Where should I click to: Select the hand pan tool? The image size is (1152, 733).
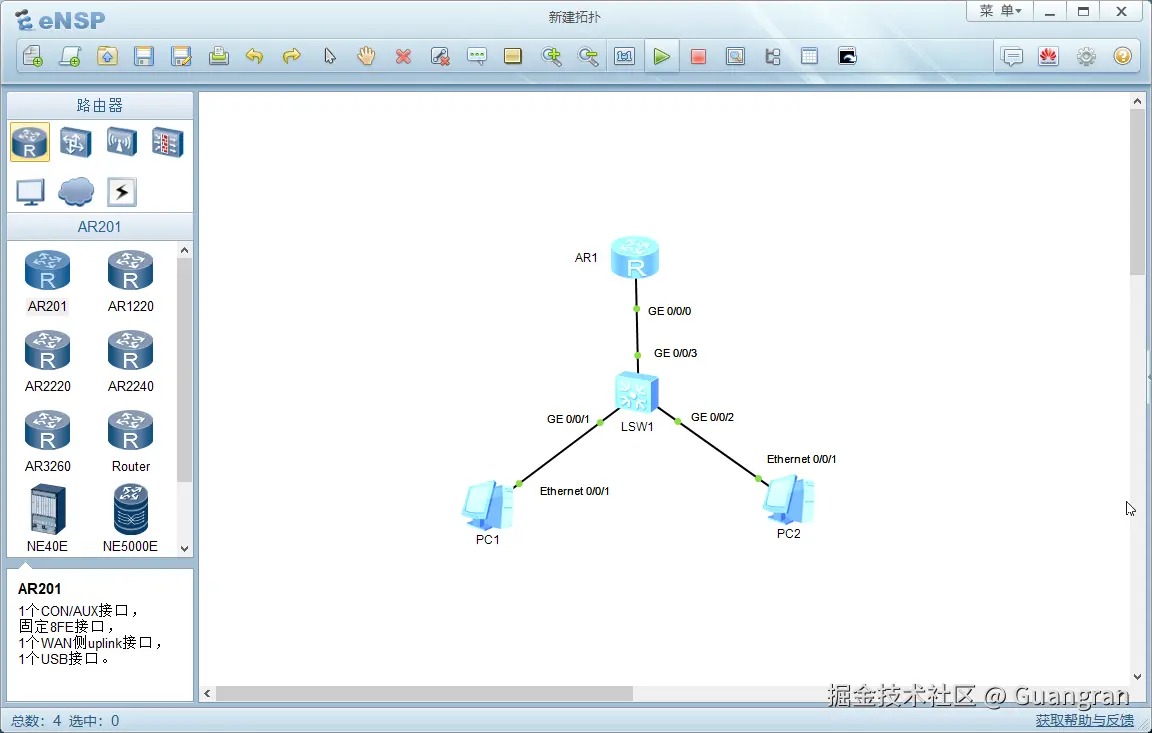tap(366, 57)
